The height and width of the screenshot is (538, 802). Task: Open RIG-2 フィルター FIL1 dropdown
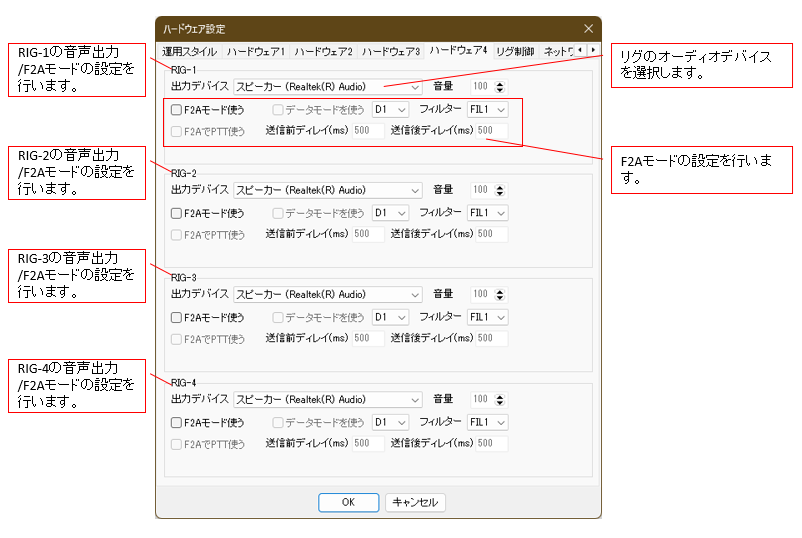[487, 213]
